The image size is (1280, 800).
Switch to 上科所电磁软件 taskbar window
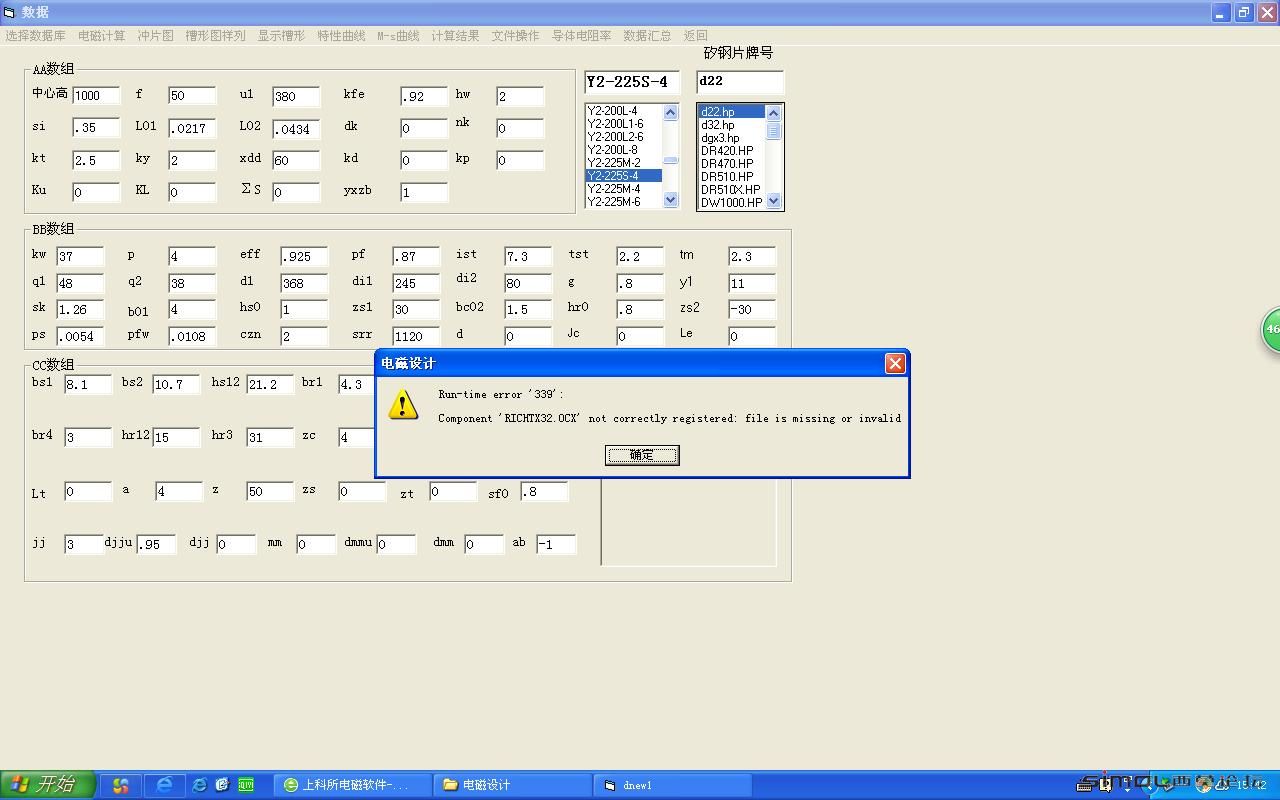click(x=353, y=785)
